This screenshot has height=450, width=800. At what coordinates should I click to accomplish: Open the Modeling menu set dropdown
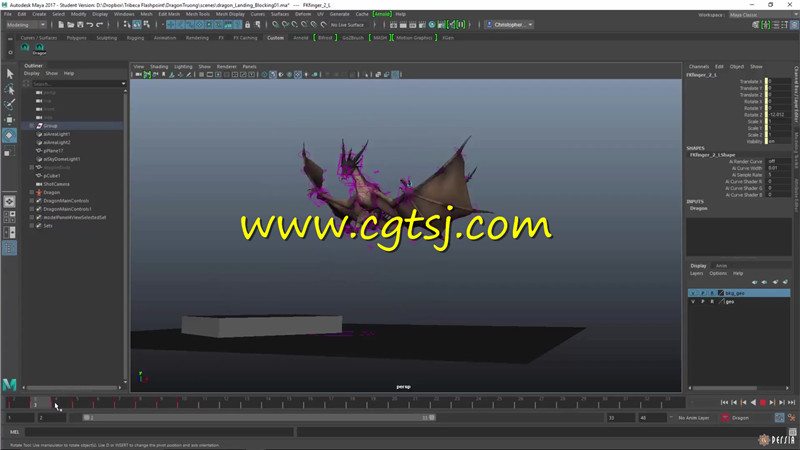tap(26, 24)
